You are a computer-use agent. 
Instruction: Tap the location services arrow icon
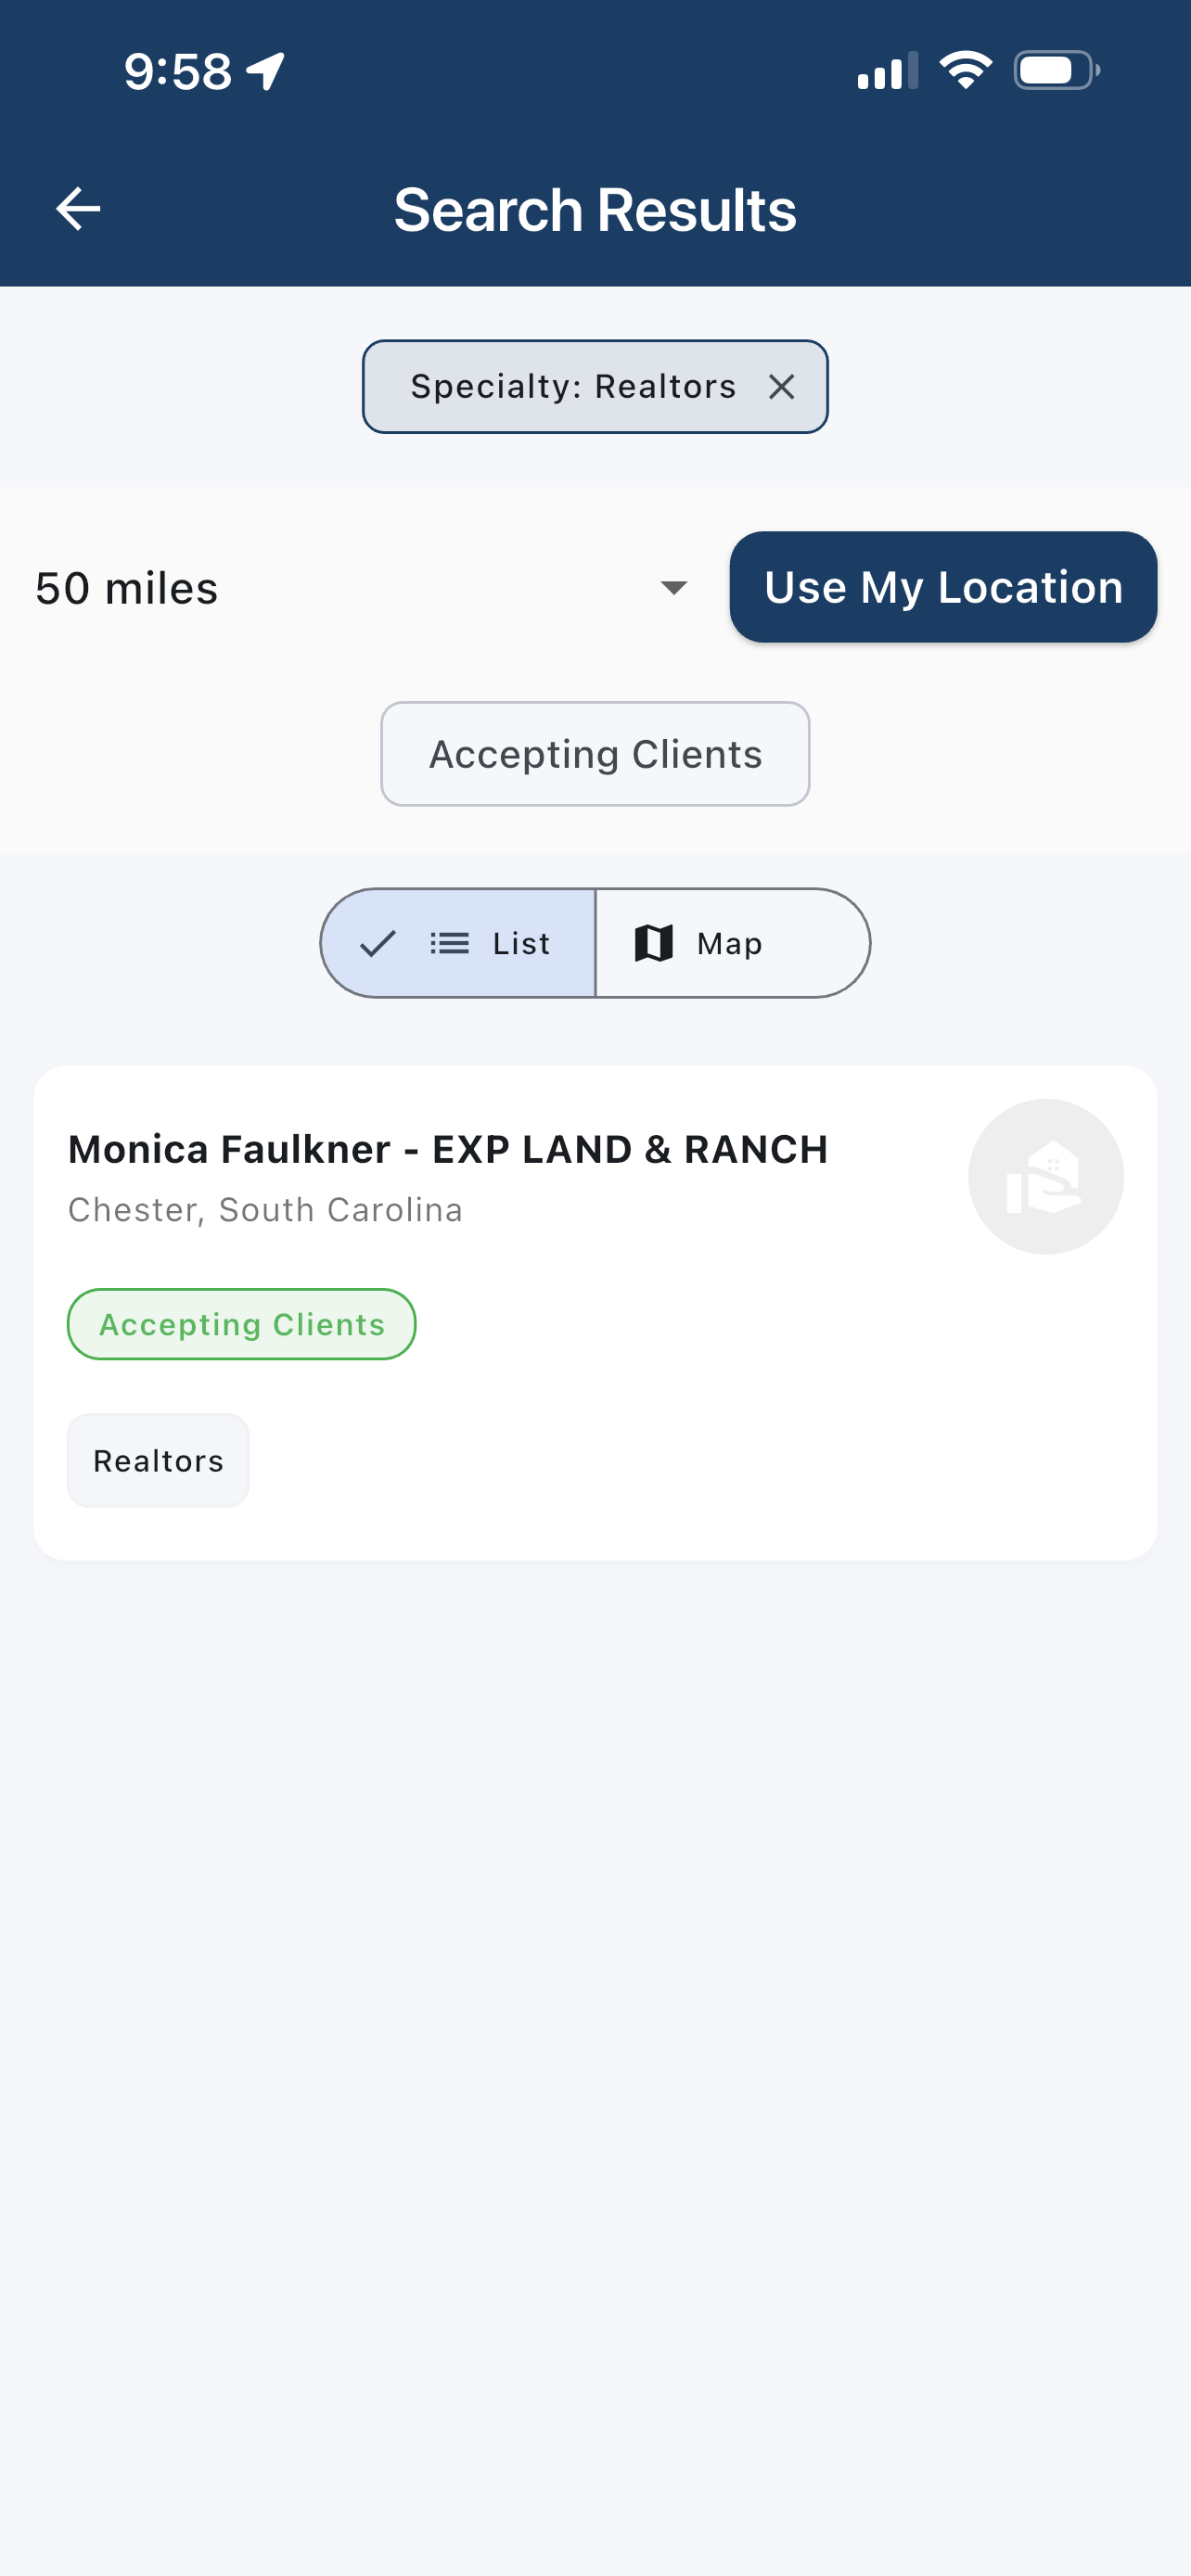tap(266, 71)
